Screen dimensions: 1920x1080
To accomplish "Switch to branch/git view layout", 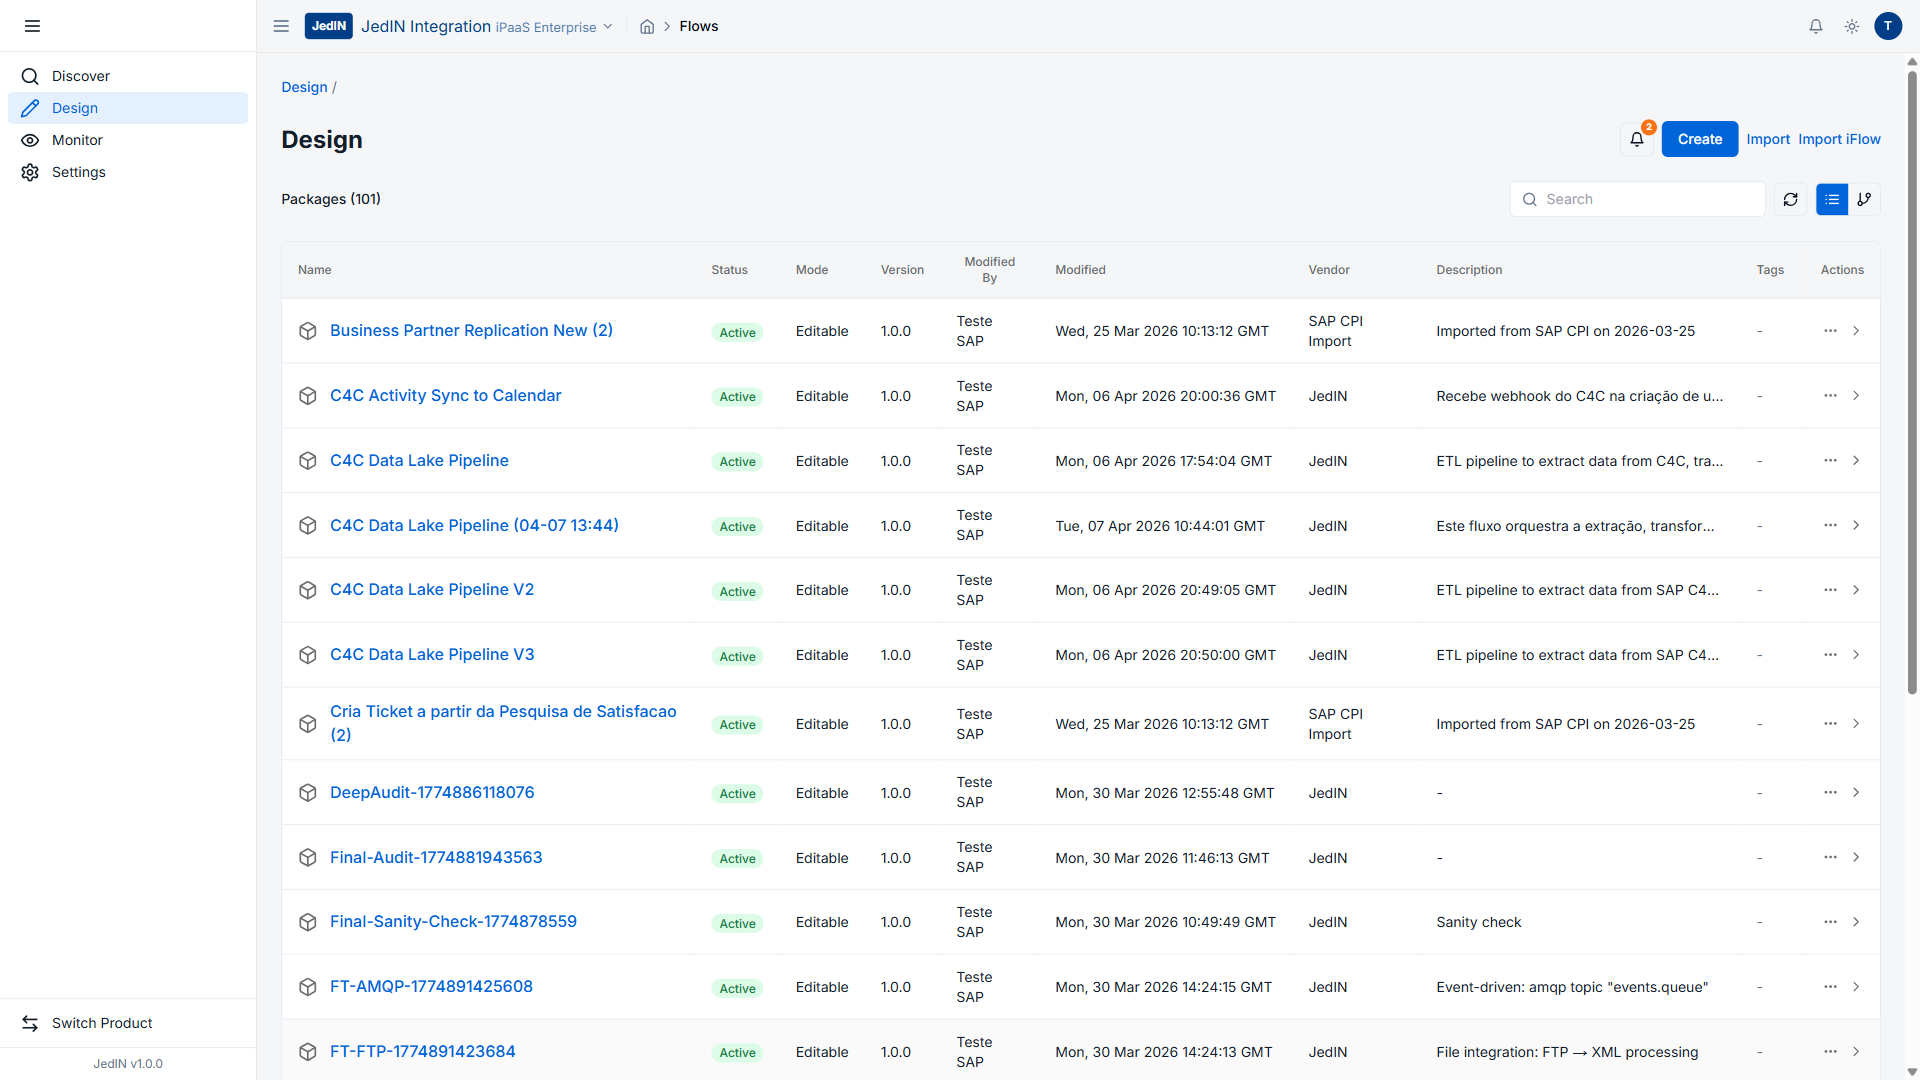I will tap(1864, 199).
